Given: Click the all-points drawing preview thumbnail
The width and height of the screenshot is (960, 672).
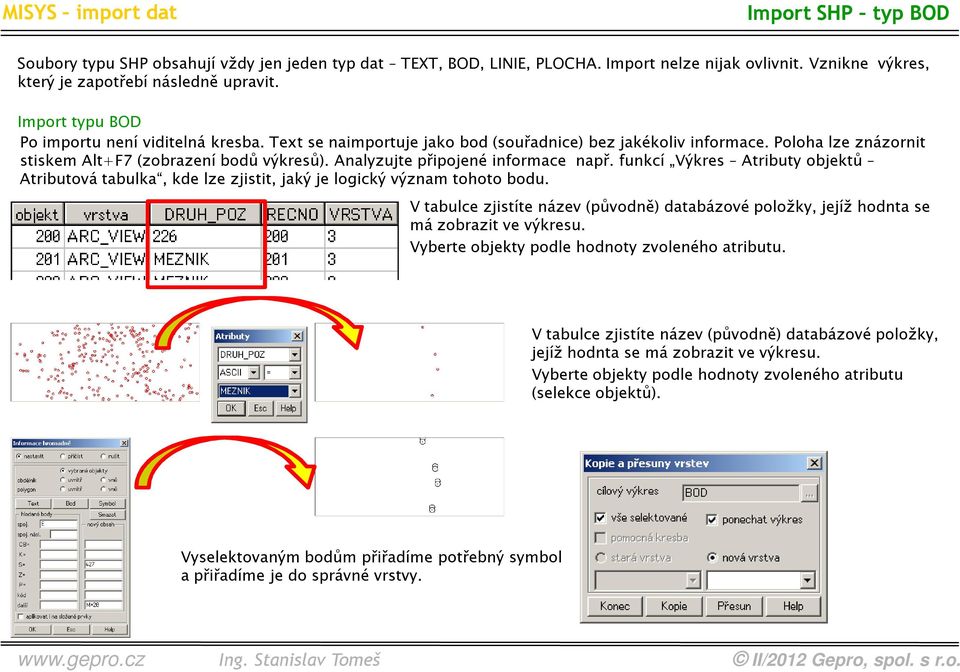Looking at the screenshot, I should tap(105, 362).
